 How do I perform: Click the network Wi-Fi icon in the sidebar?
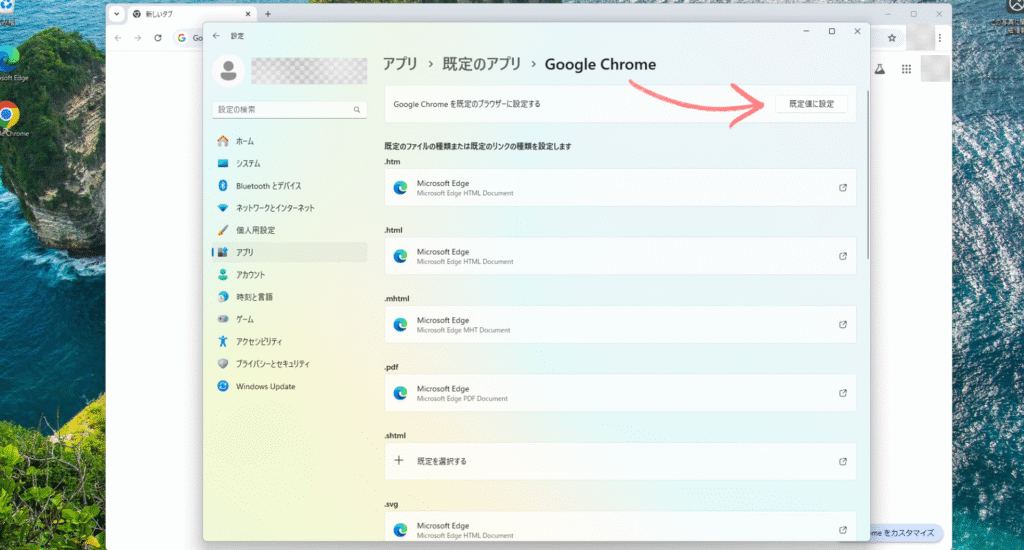(x=223, y=208)
